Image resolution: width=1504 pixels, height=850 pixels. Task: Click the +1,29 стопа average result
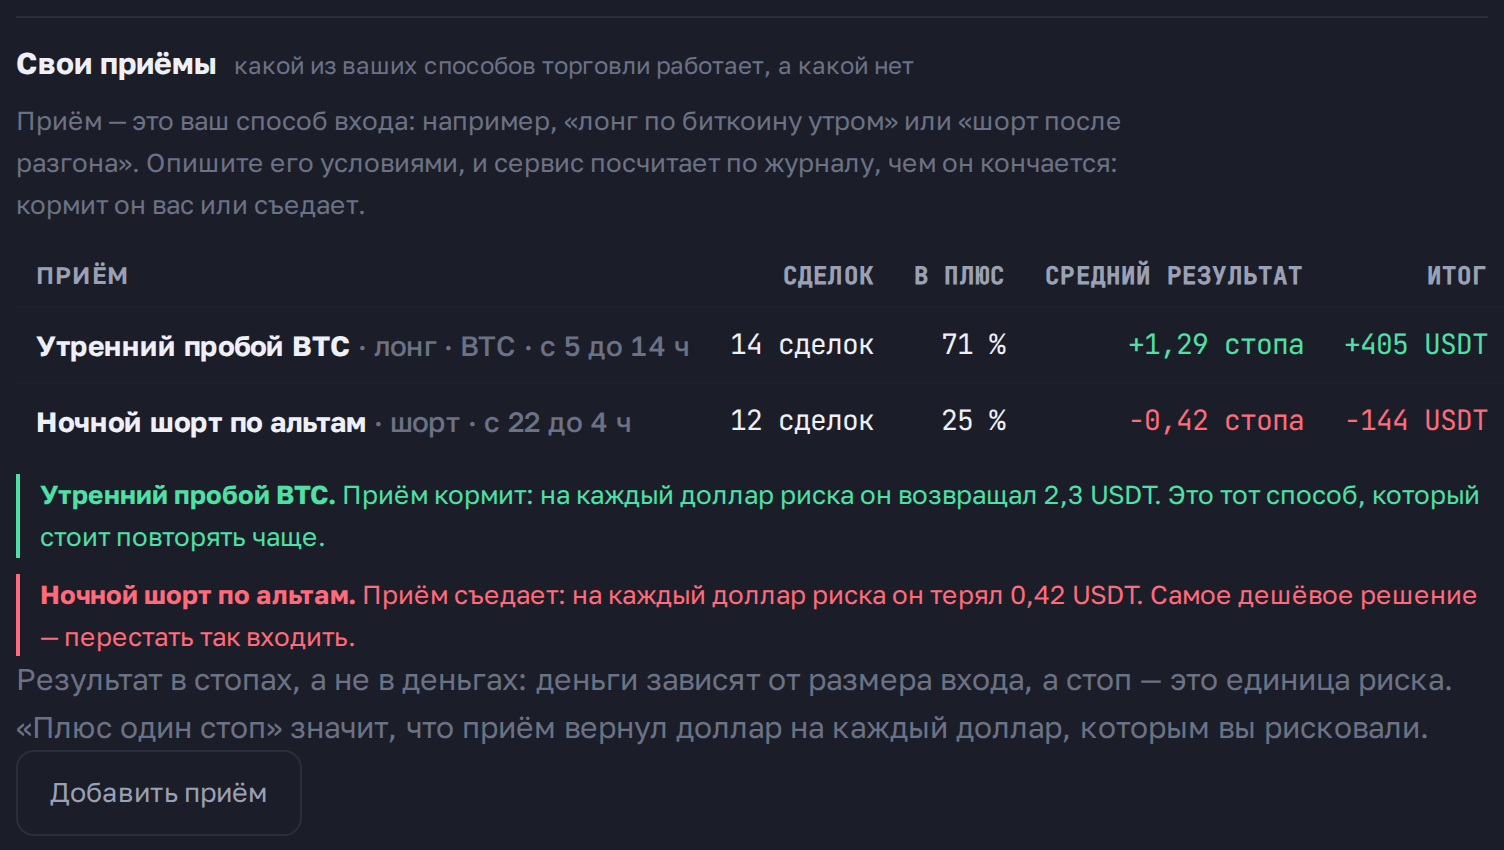point(1215,345)
